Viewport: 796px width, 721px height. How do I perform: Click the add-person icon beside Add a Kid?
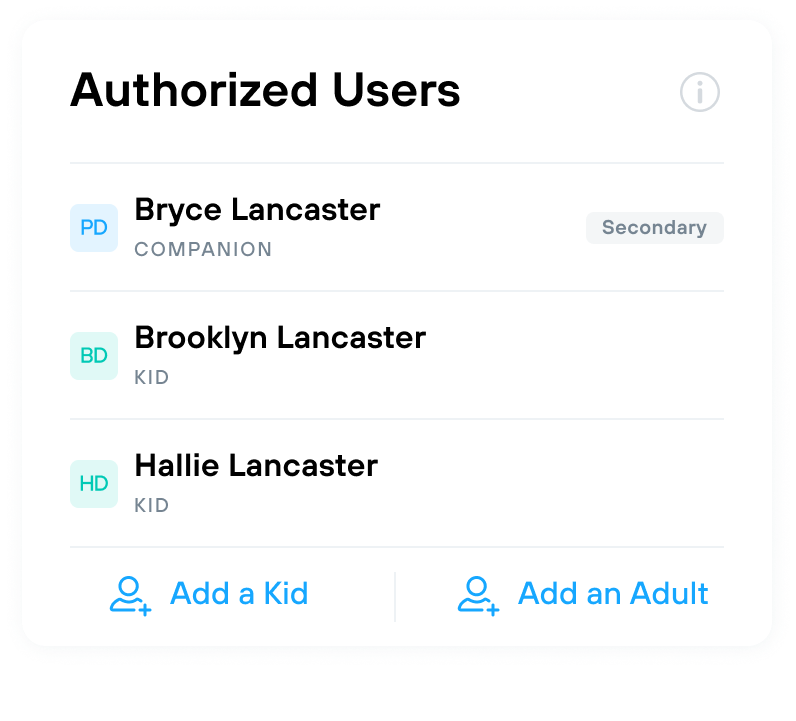coord(130,596)
